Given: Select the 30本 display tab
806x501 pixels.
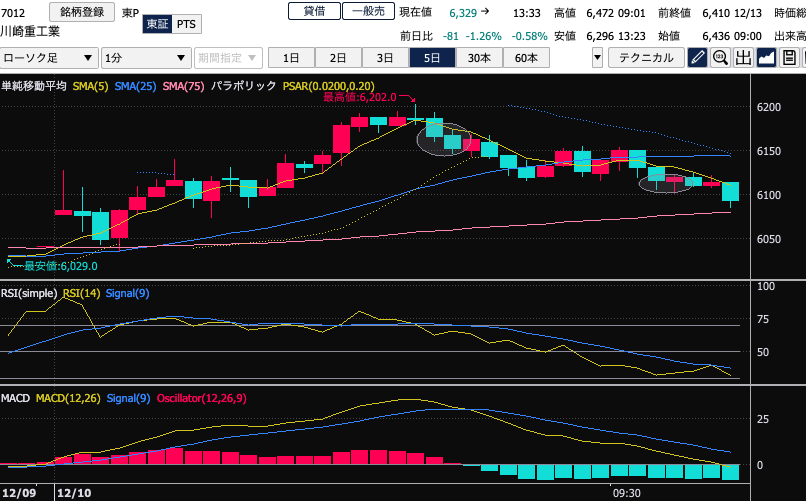Looking at the screenshot, I should pyautogui.click(x=479, y=58).
